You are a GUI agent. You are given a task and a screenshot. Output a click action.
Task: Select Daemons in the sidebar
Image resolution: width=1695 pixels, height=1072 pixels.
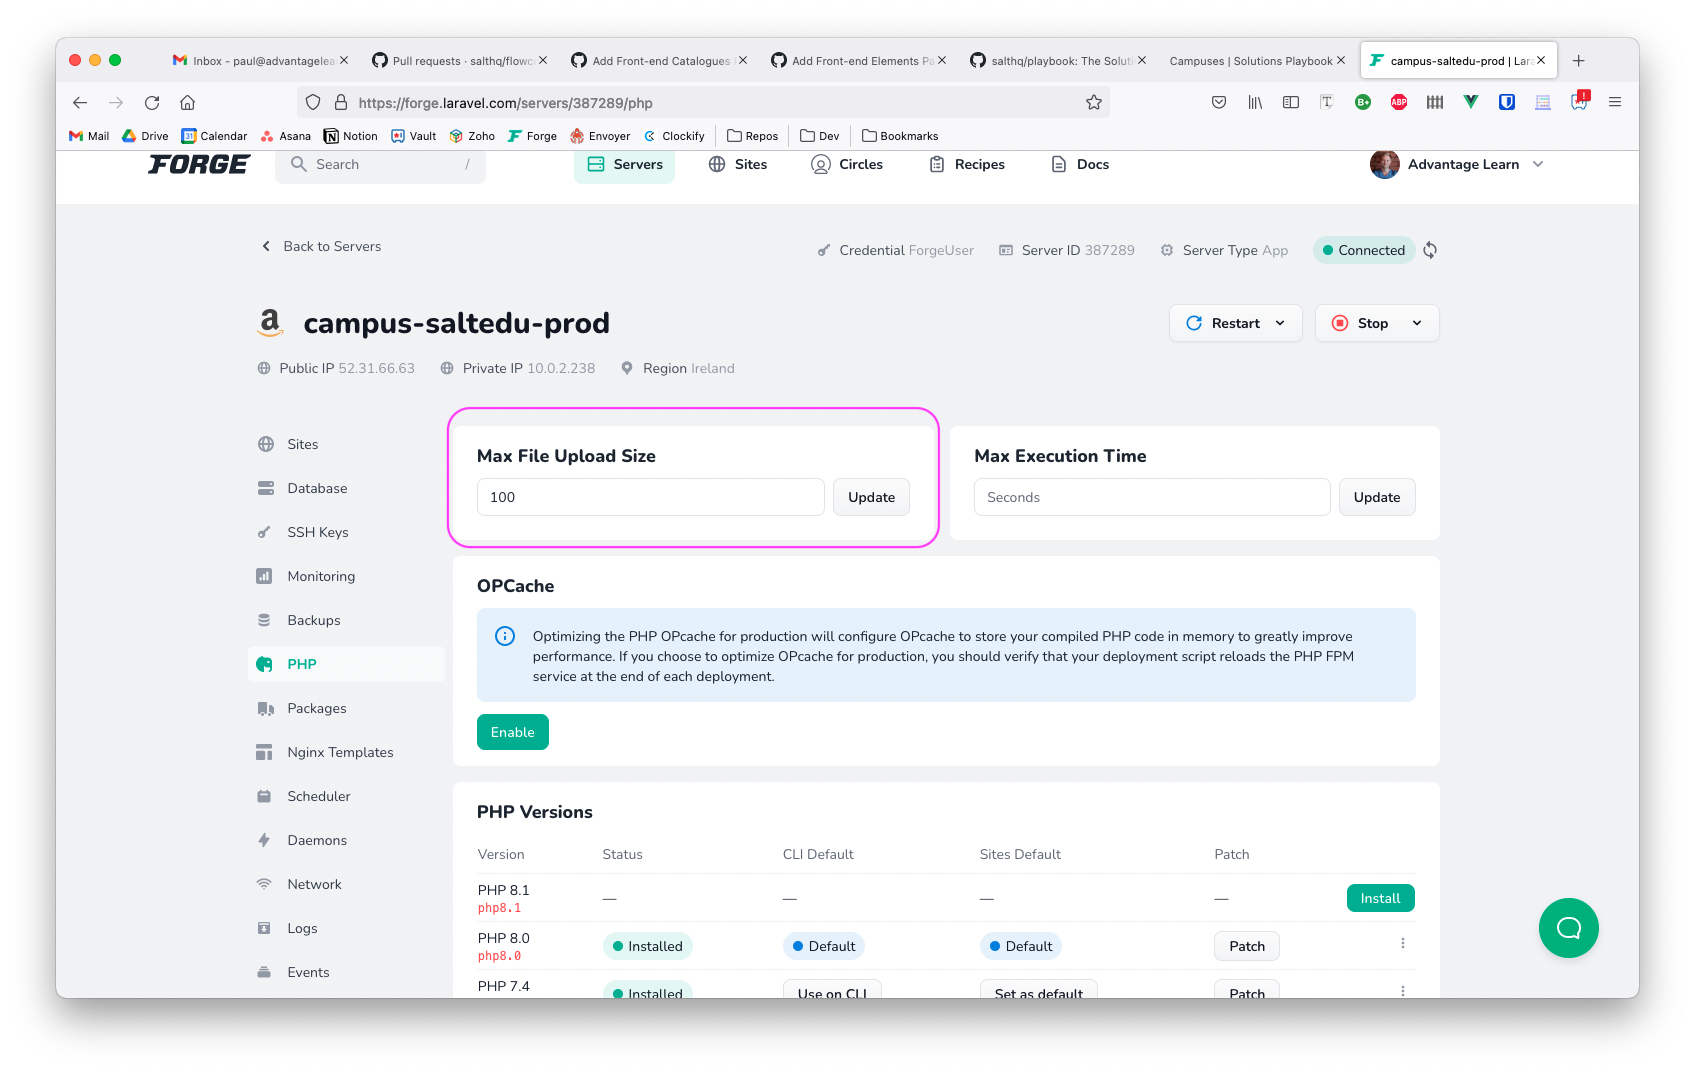317,840
